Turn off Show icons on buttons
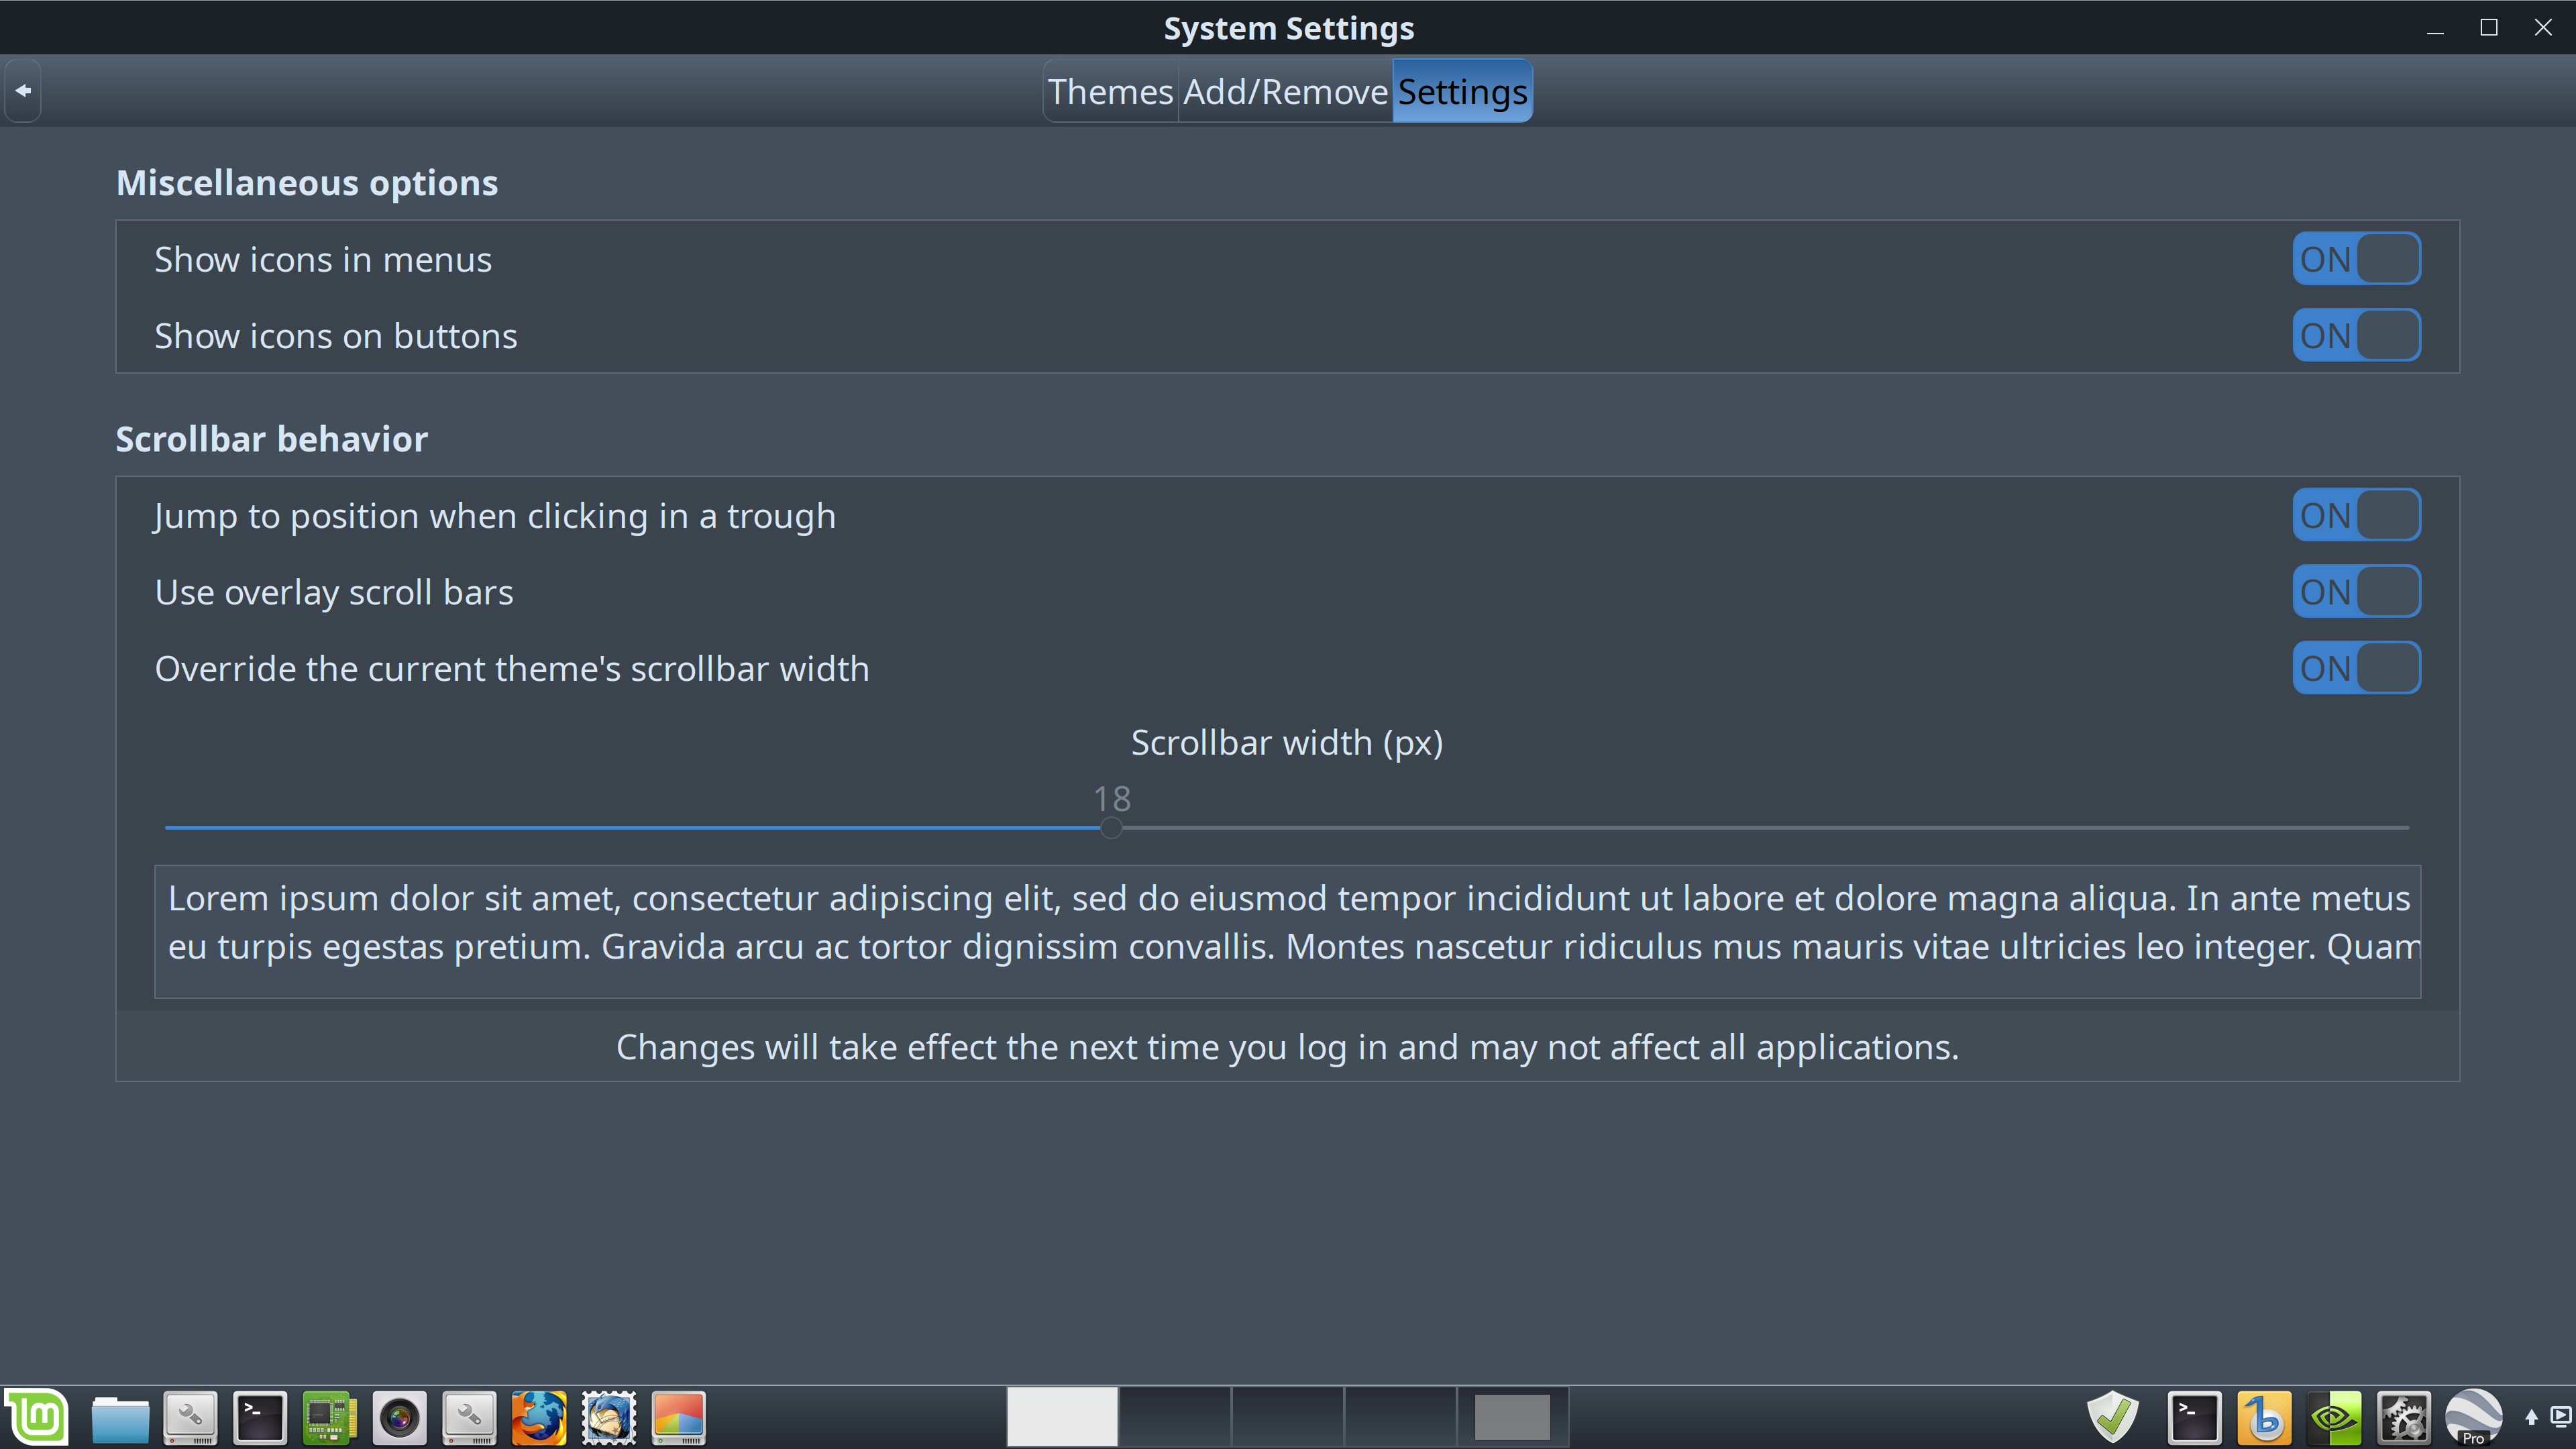This screenshot has height=1449, width=2576. 2356,335
